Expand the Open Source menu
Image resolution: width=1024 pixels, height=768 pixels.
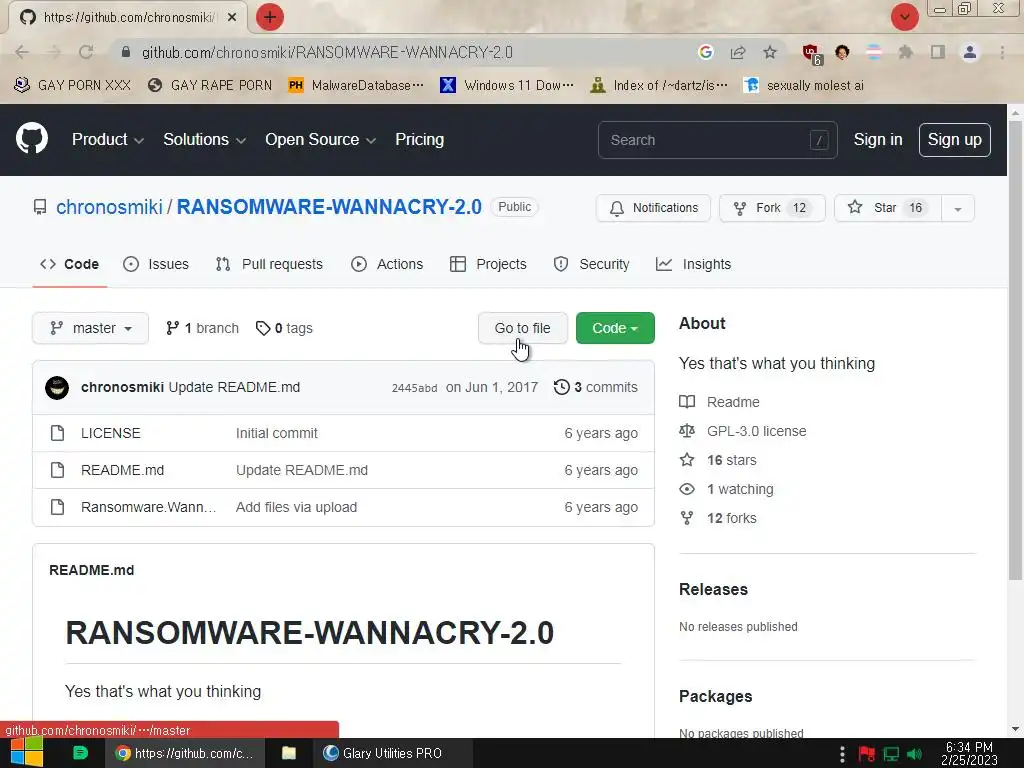320,139
